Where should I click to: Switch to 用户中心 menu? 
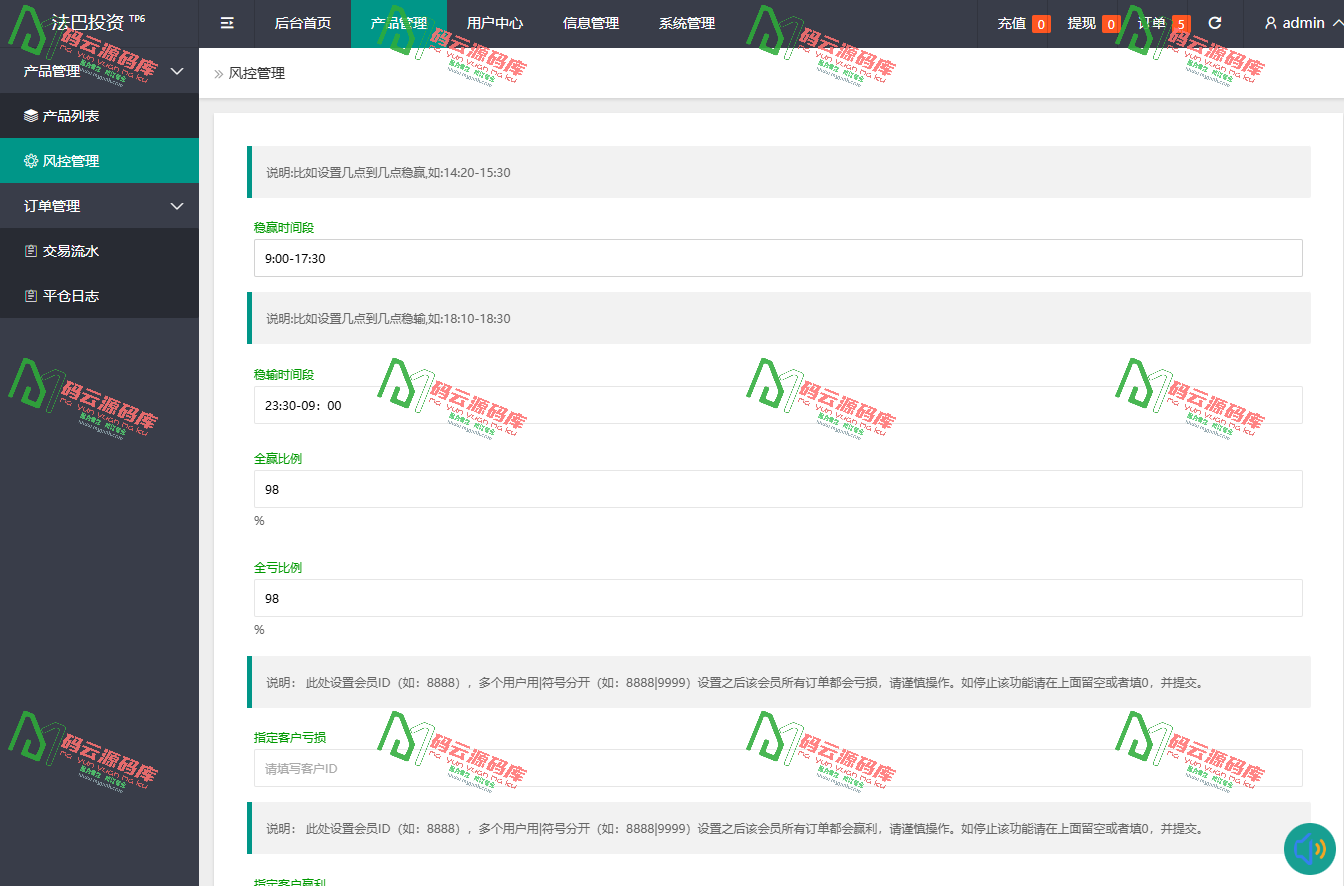coord(495,23)
